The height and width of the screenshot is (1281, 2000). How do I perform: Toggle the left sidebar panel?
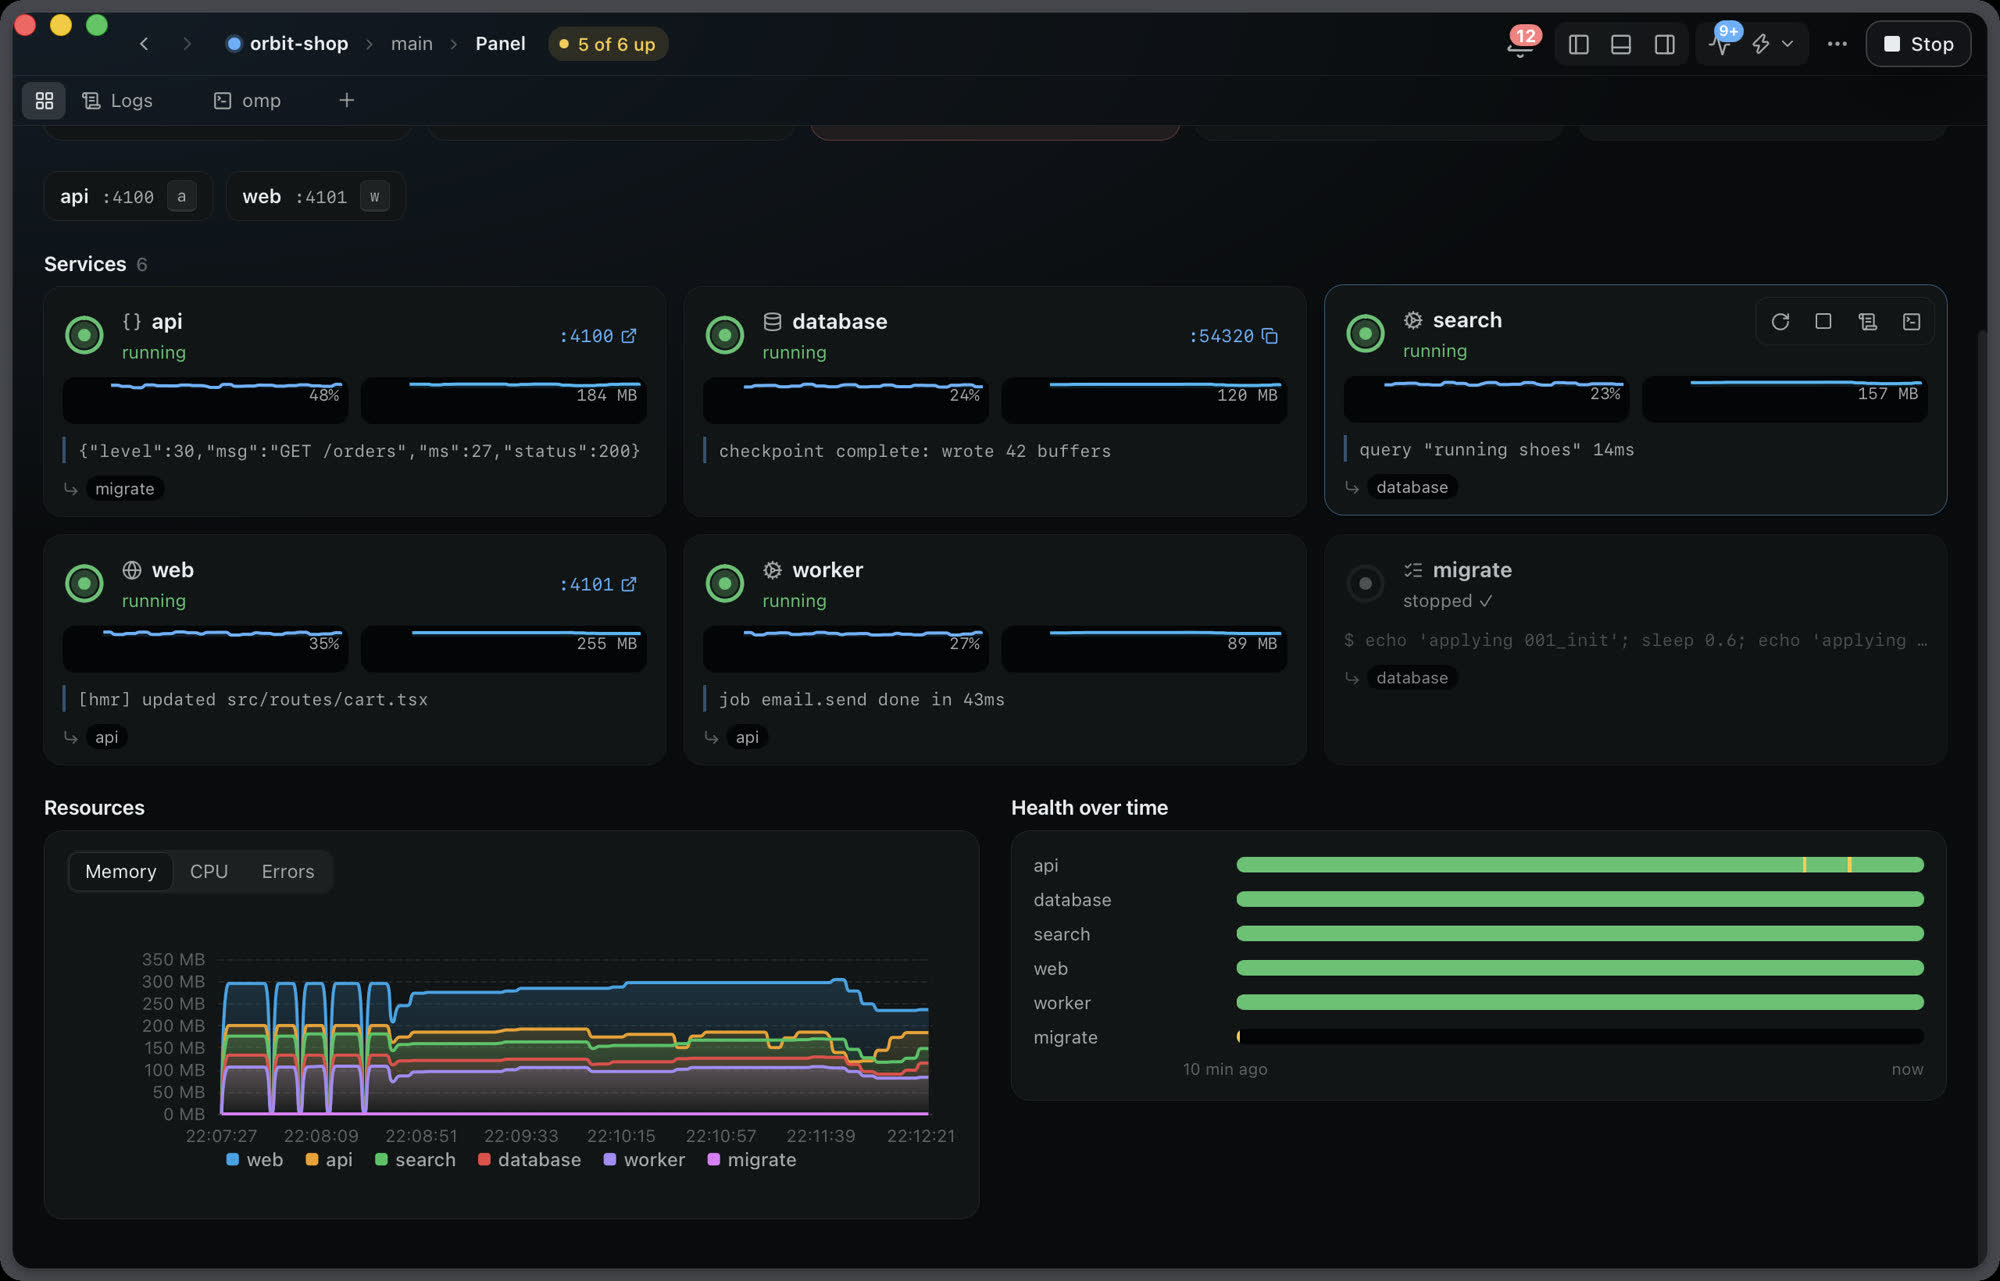tap(1578, 44)
